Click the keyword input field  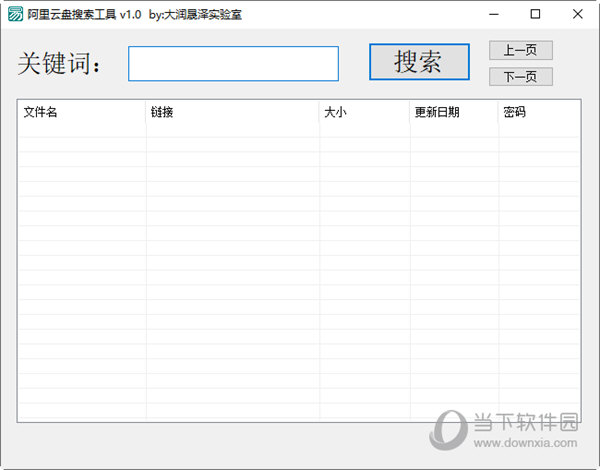coord(233,64)
